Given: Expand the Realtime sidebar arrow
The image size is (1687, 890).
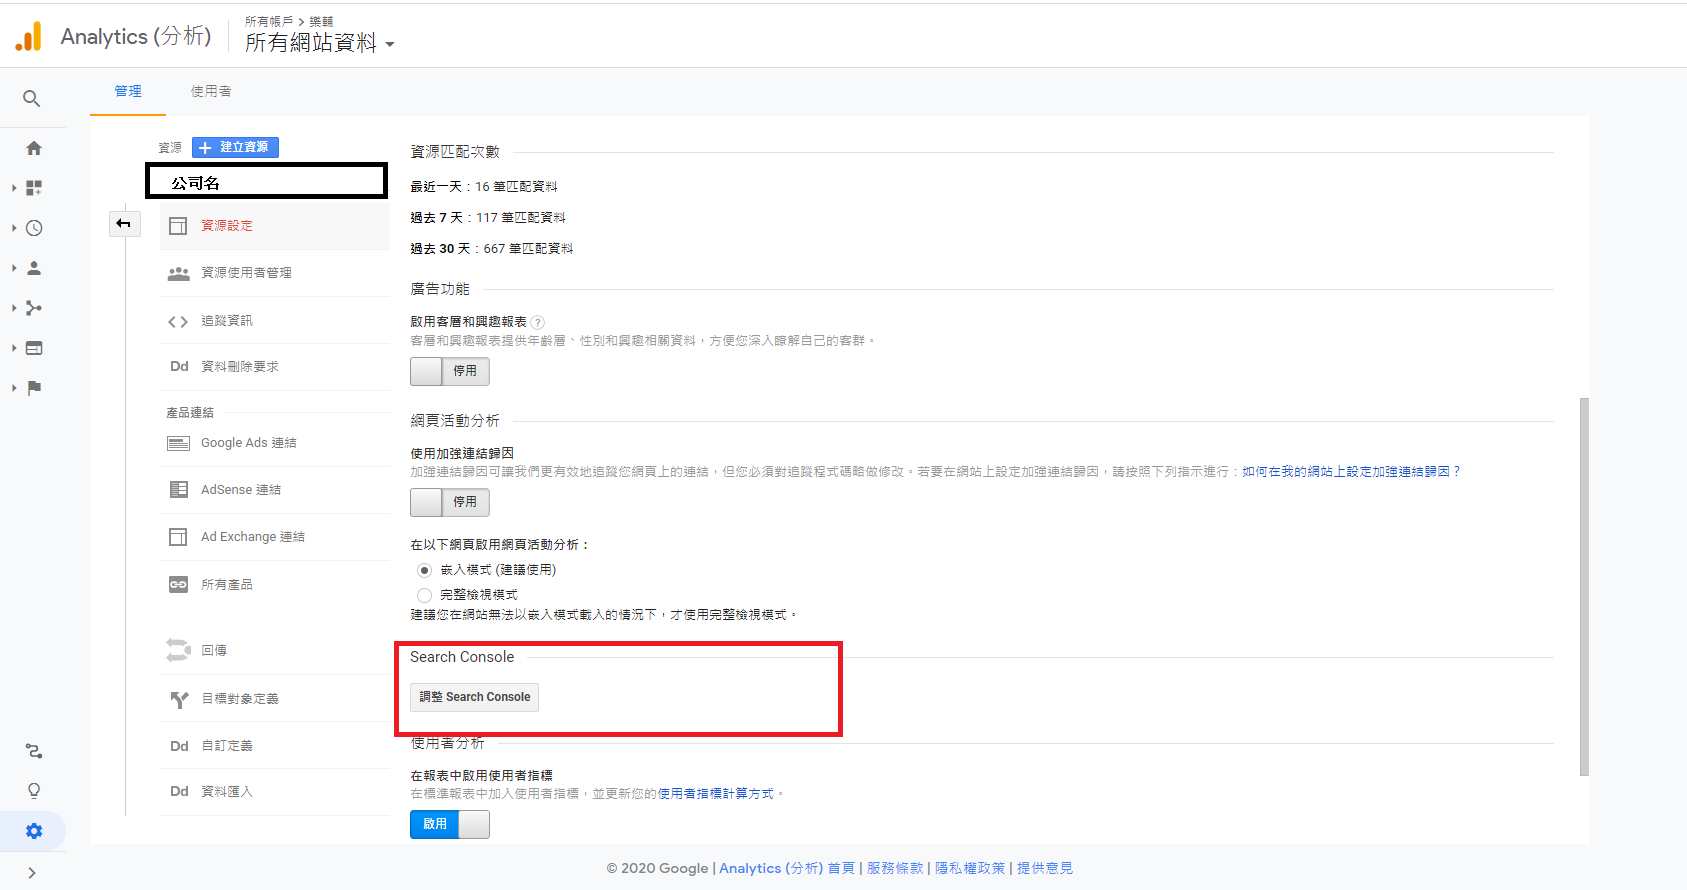Looking at the screenshot, I should (14, 228).
